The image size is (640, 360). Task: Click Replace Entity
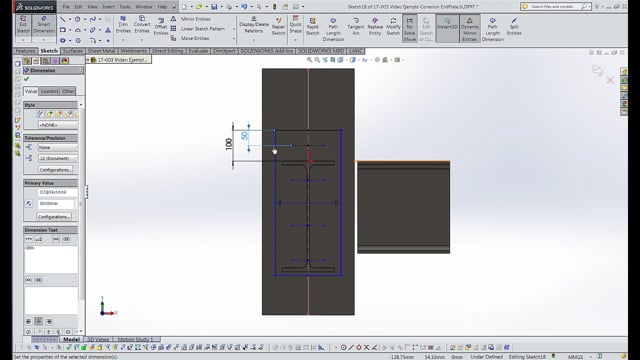[375, 27]
